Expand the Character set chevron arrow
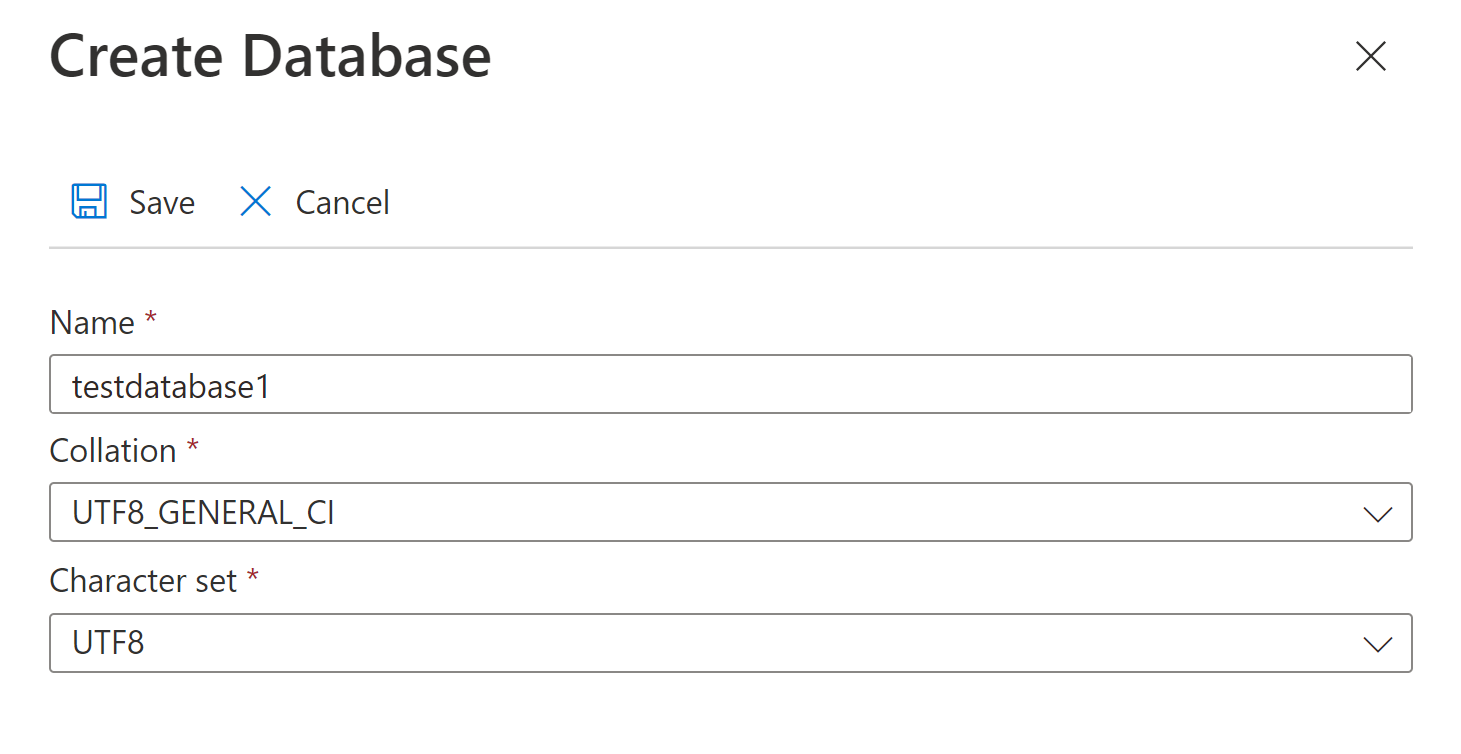The image size is (1461, 754). pos(1378,643)
